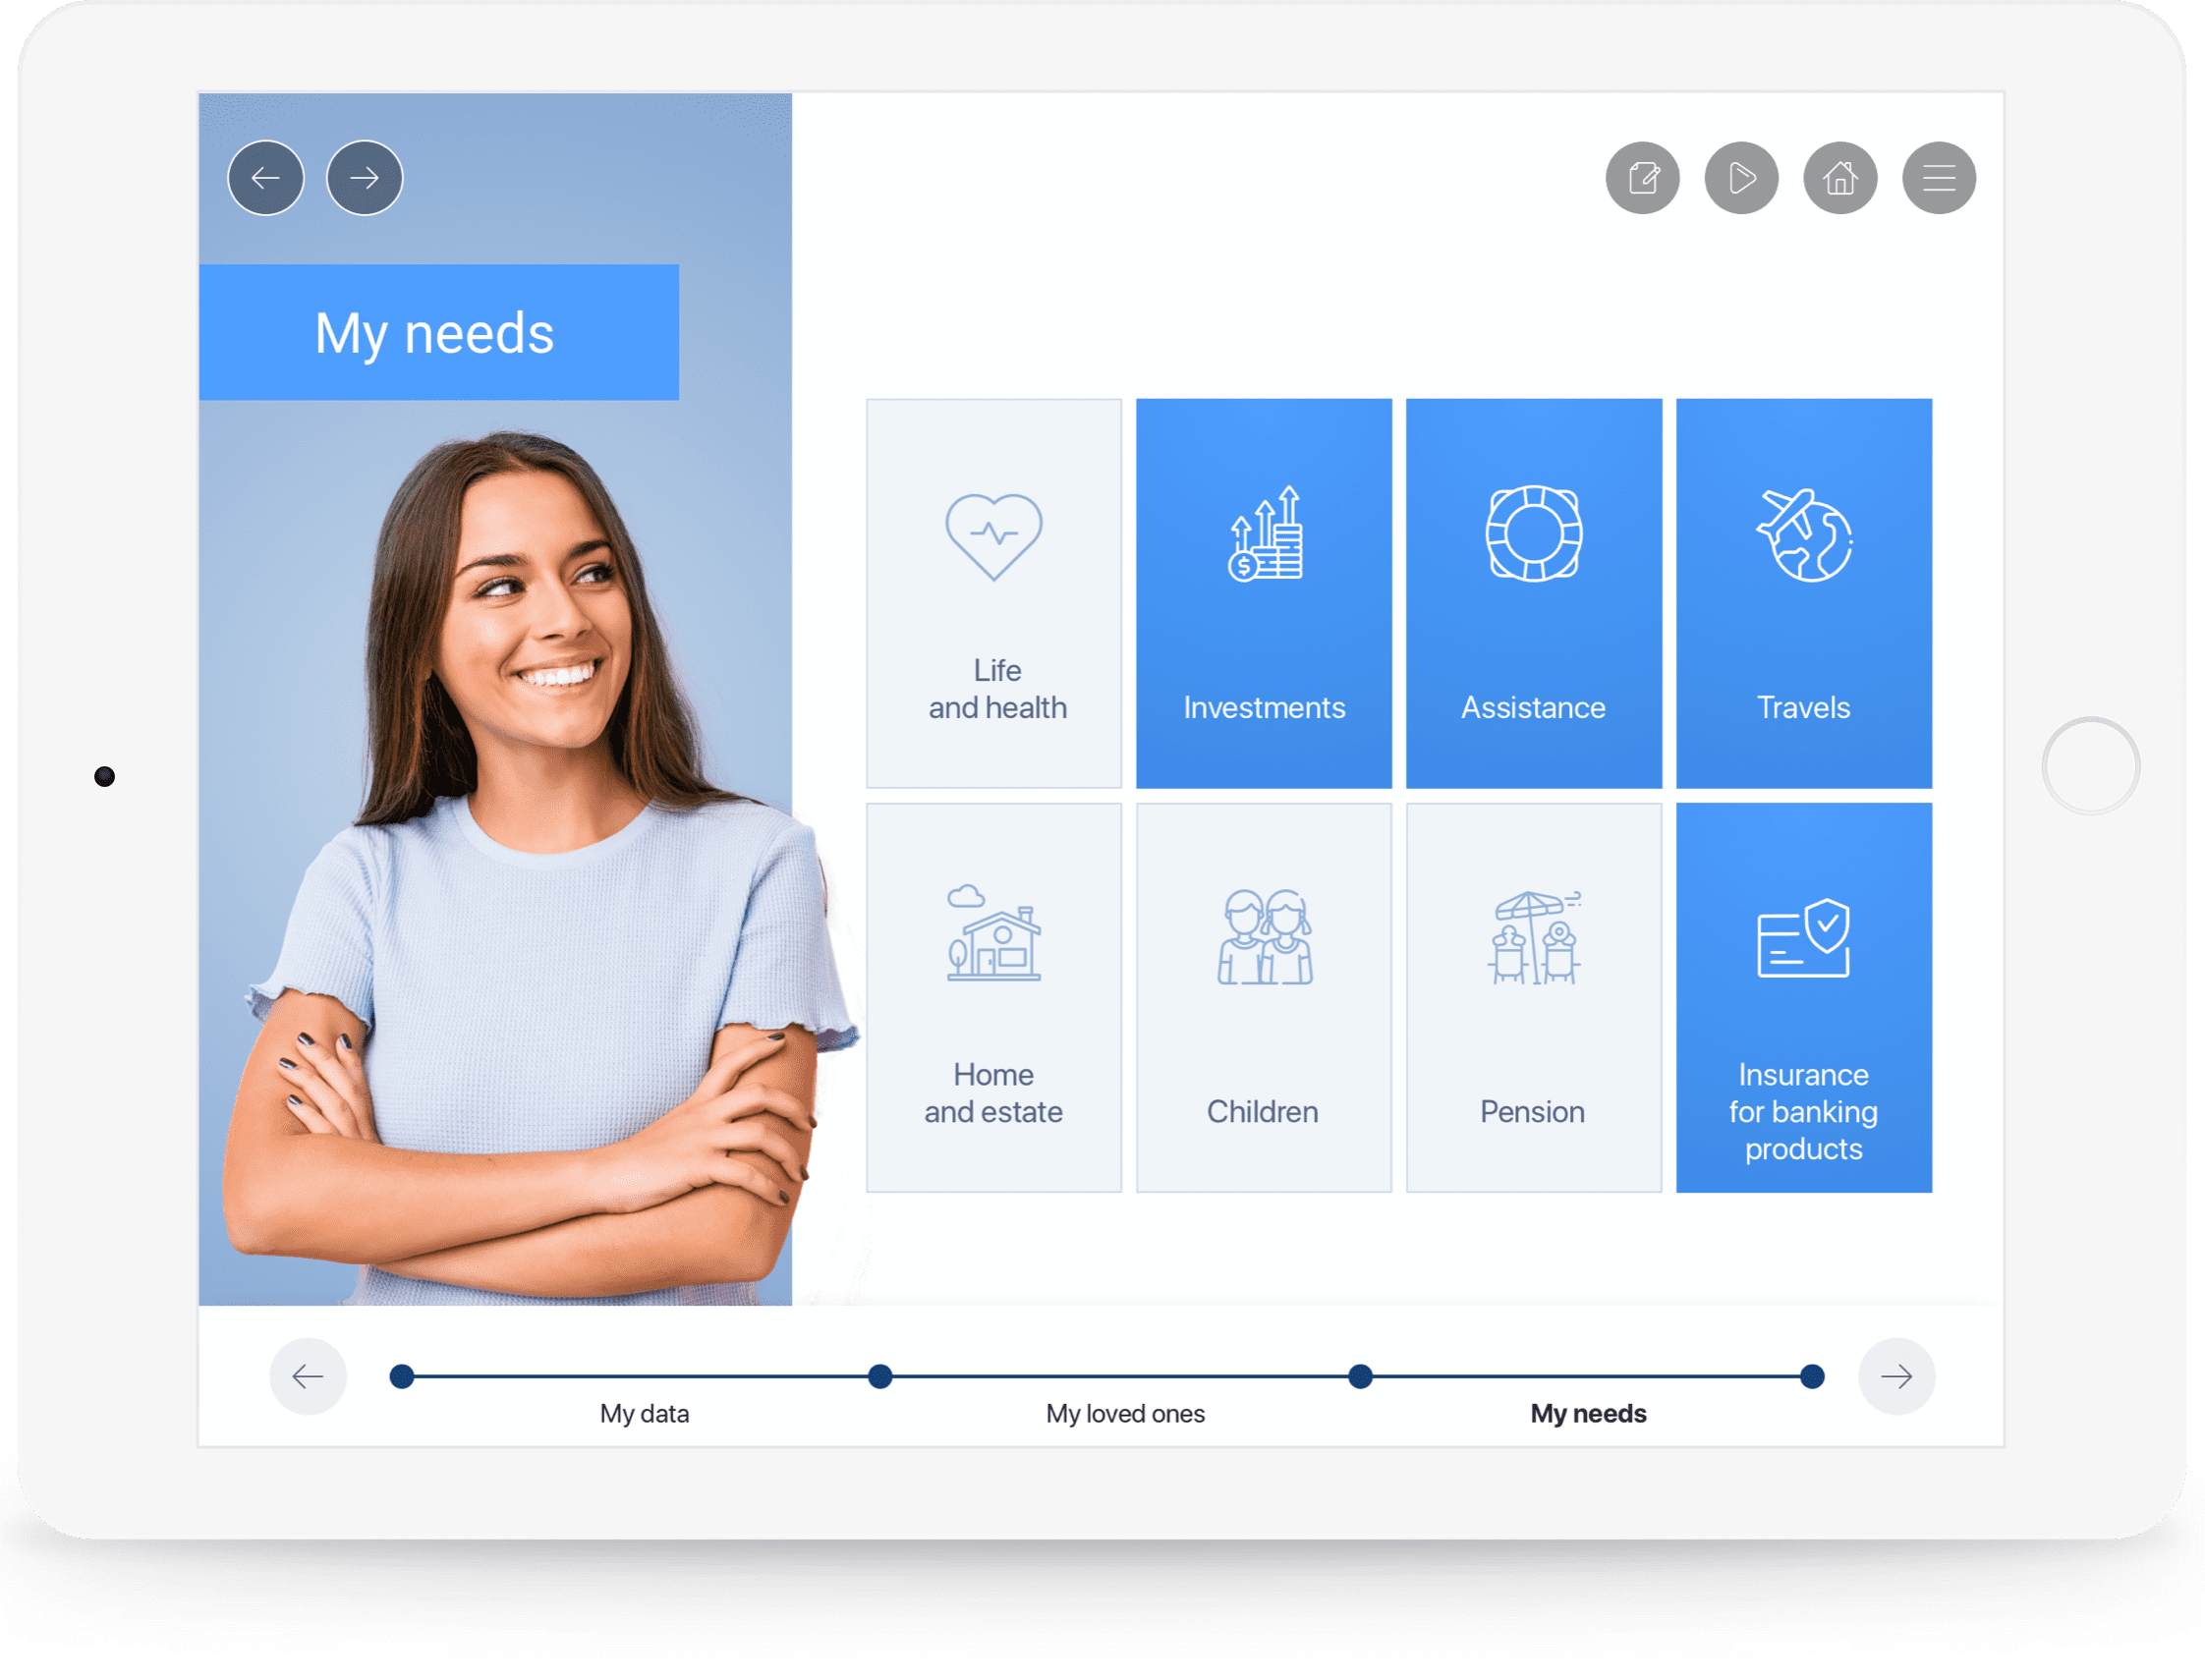This screenshot has height=1680, width=2205.
Task: Navigate to My data step
Action: click(x=403, y=1376)
